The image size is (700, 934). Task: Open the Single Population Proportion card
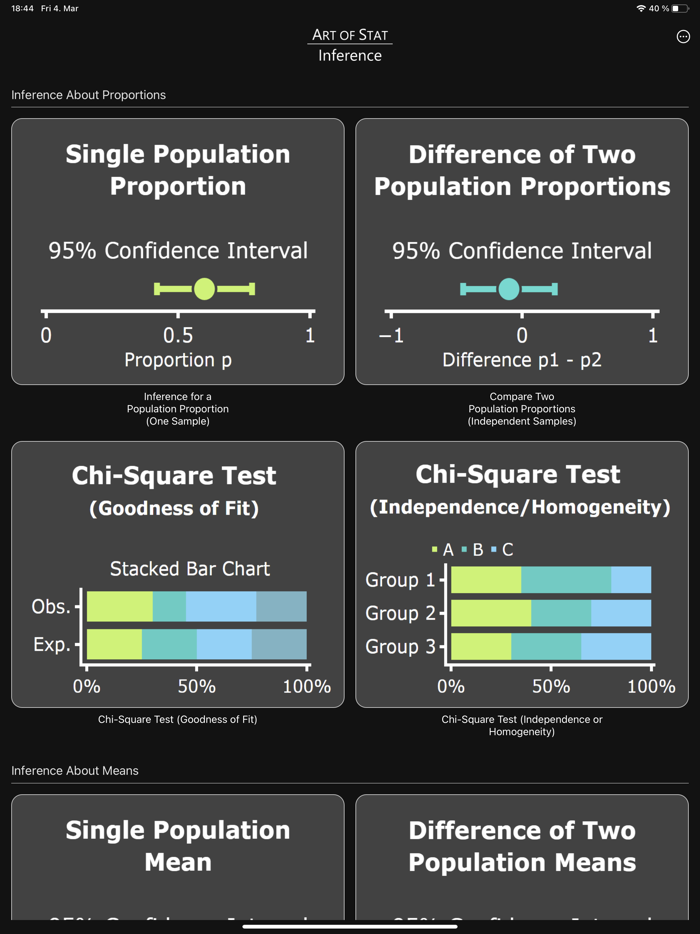(x=177, y=250)
